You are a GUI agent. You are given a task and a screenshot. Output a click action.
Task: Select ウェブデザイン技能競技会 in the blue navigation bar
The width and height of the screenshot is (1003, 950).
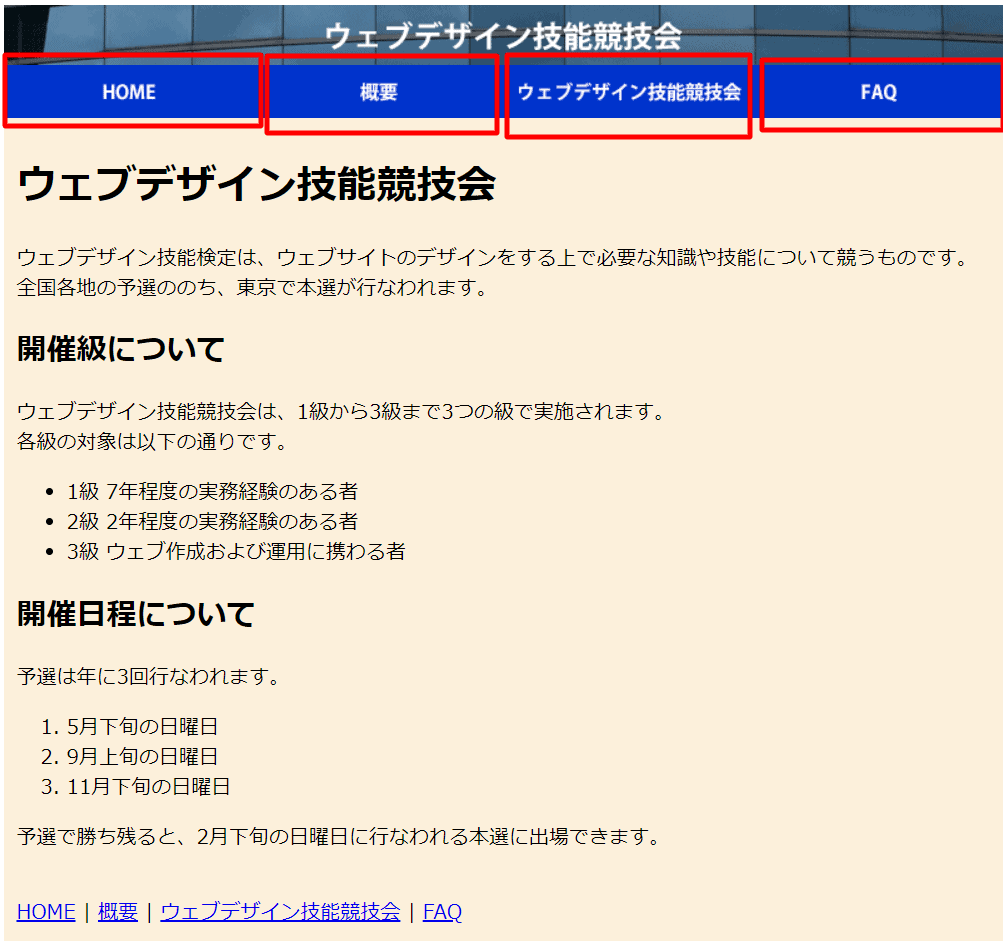[629, 92]
